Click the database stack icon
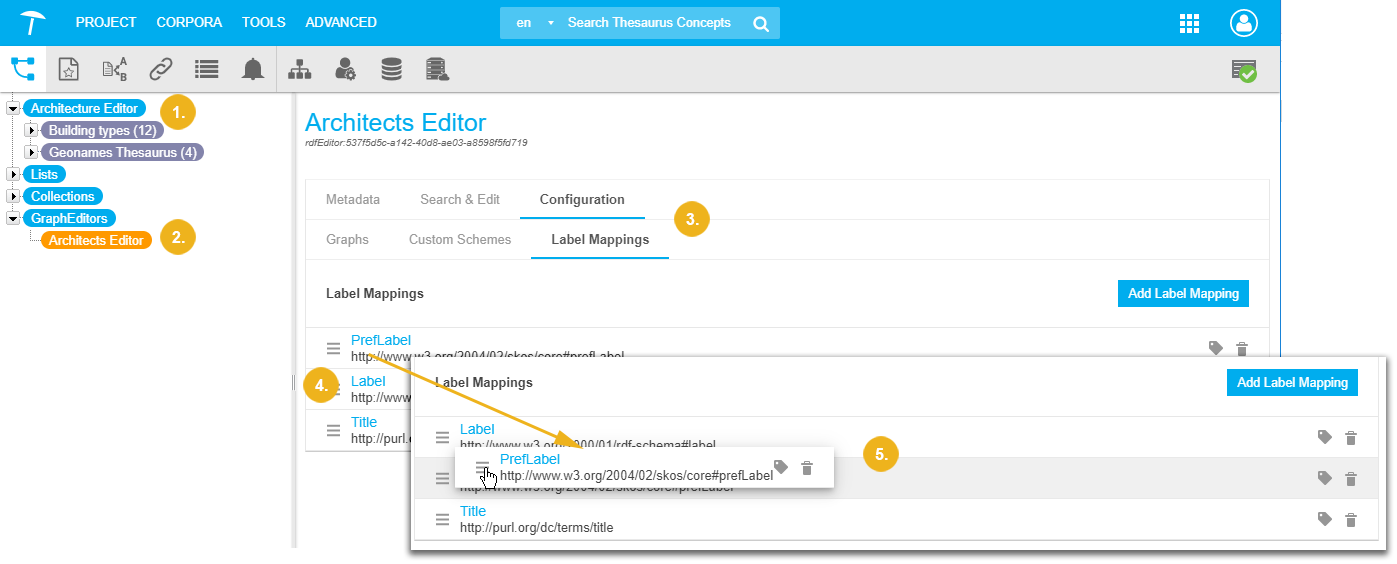Viewport: 1397px width, 564px height. point(391,69)
